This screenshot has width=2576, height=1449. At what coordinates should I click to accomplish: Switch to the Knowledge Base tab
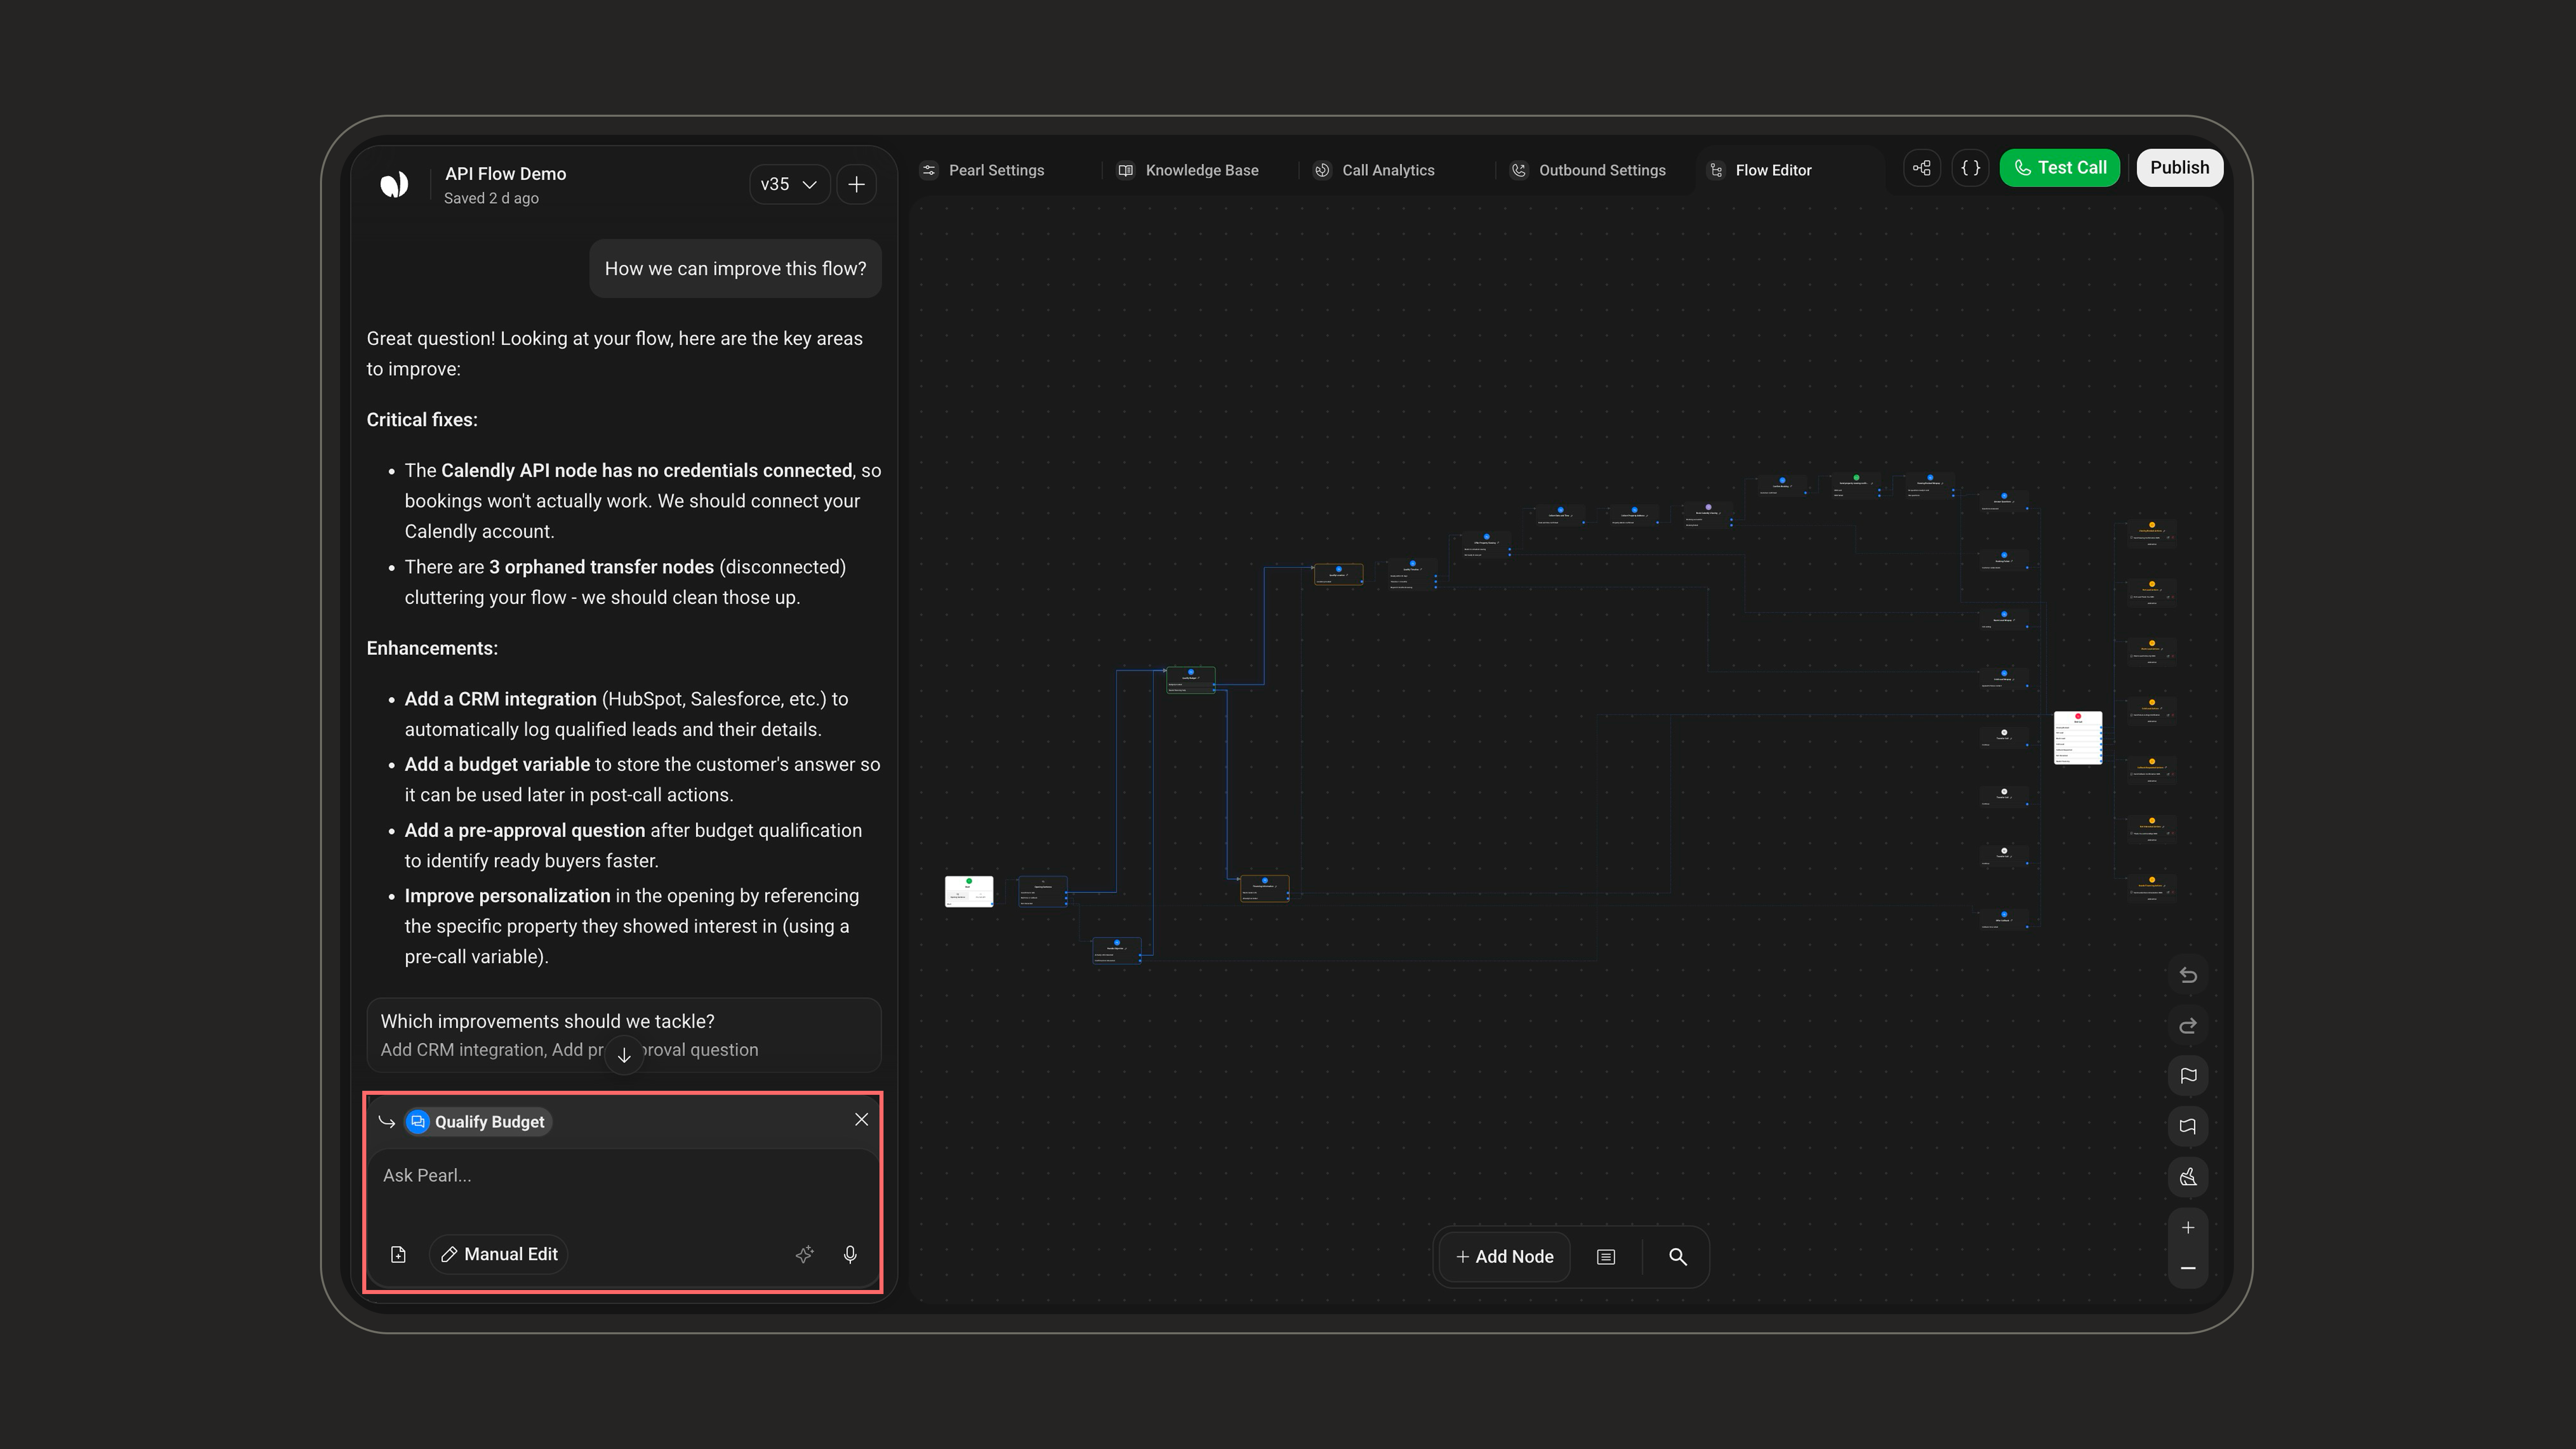pyautogui.click(x=1189, y=170)
